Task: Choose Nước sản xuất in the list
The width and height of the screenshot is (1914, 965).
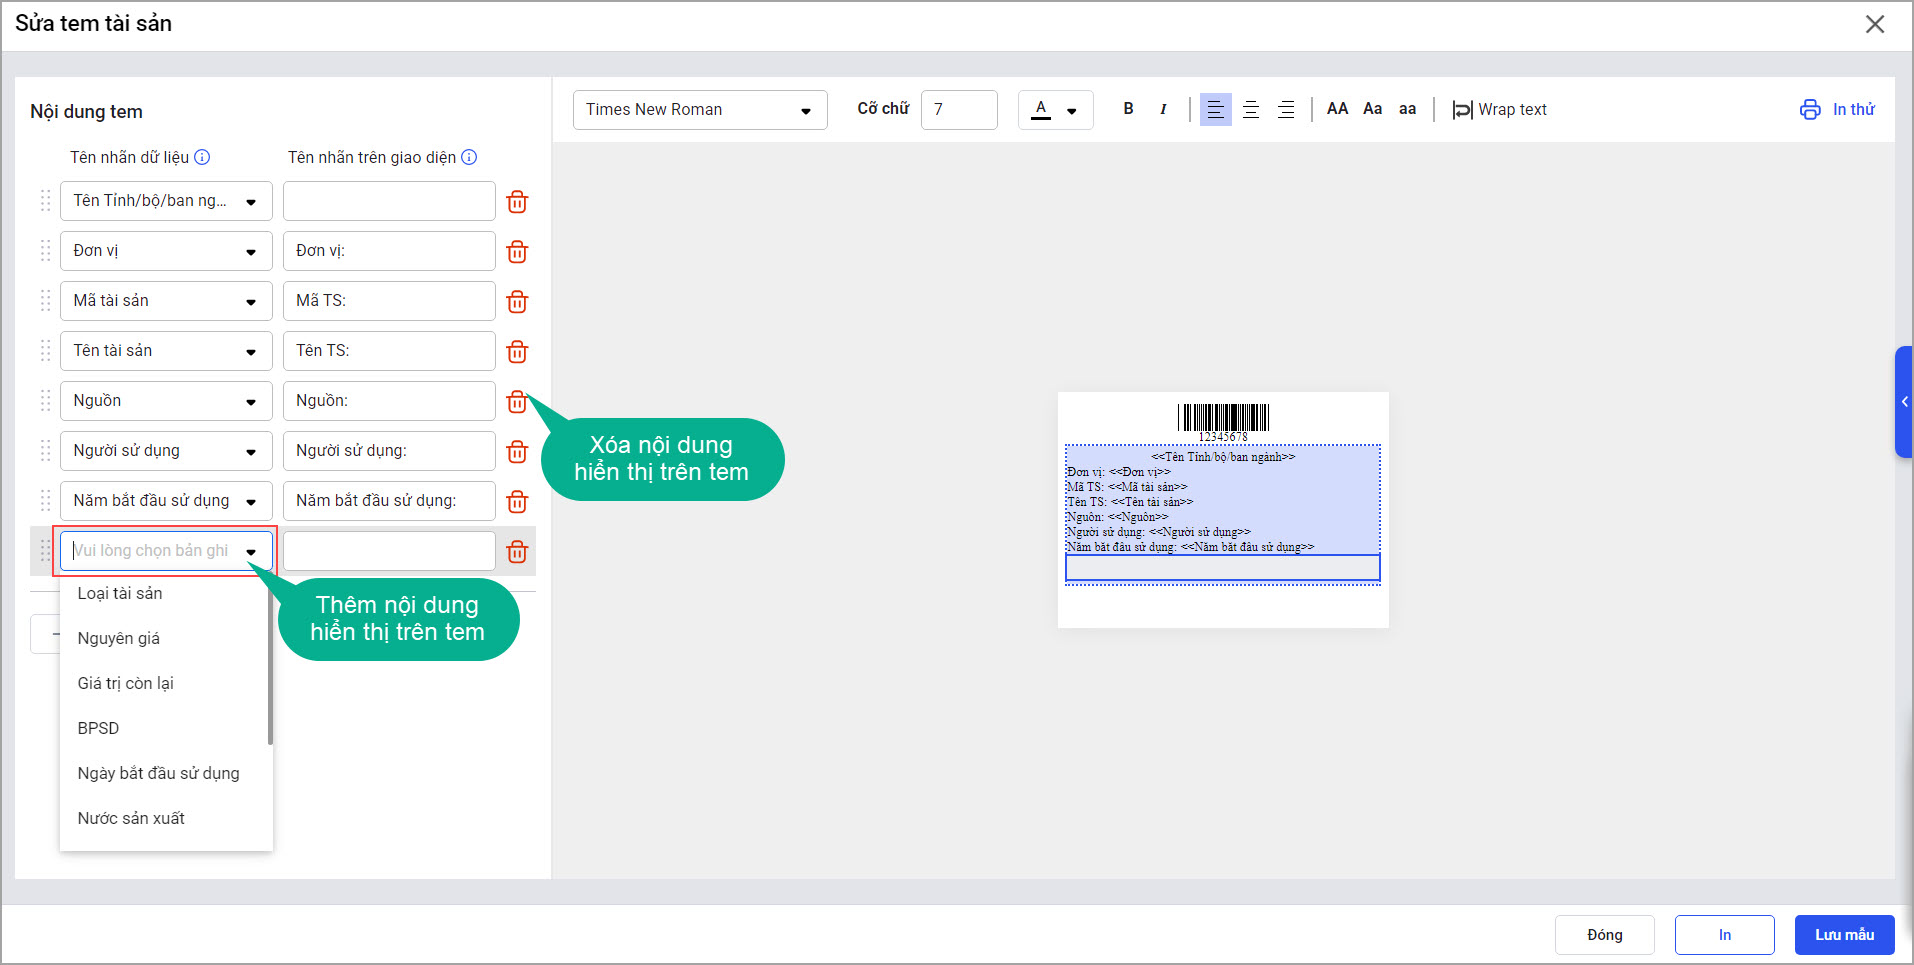Action: coord(131,818)
